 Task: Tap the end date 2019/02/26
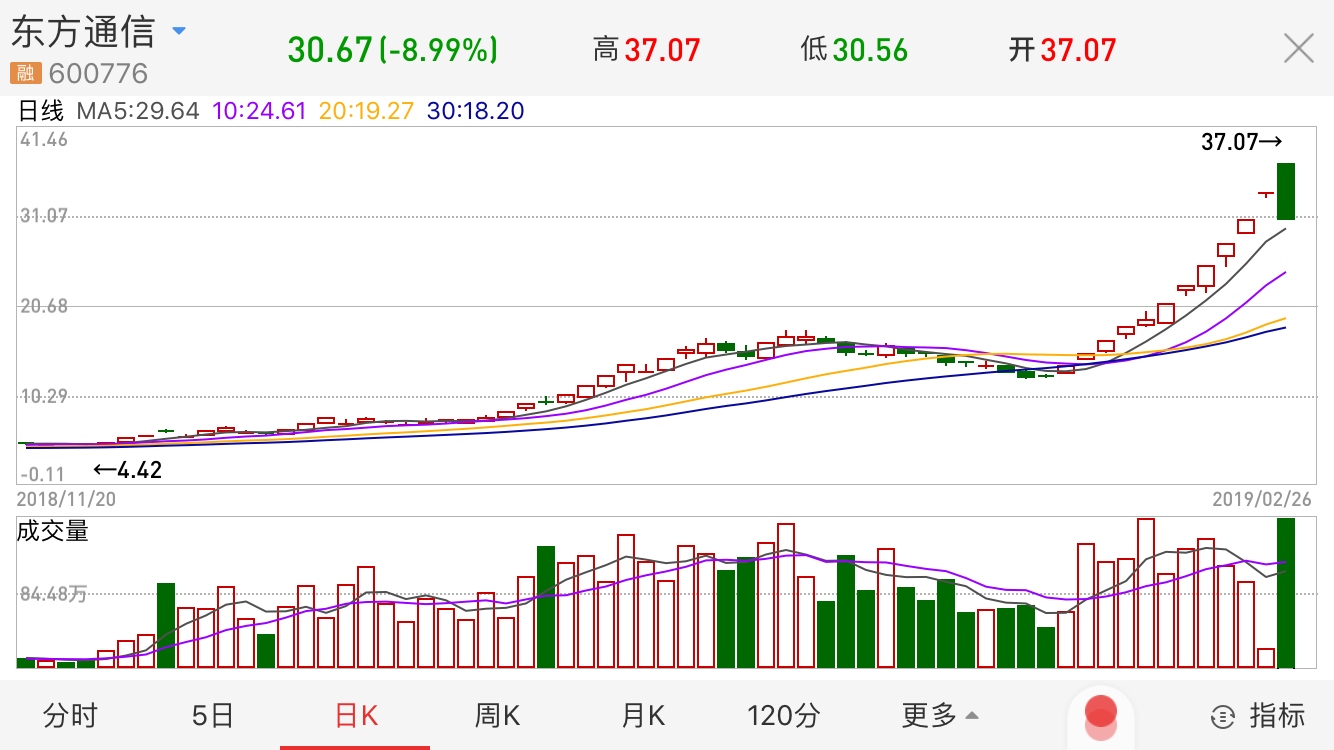pyautogui.click(x=1262, y=498)
